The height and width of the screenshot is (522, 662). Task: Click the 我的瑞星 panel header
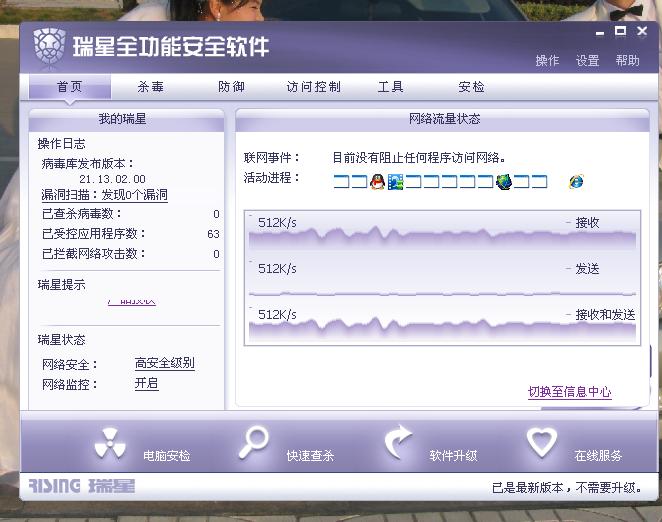point(126,119)
